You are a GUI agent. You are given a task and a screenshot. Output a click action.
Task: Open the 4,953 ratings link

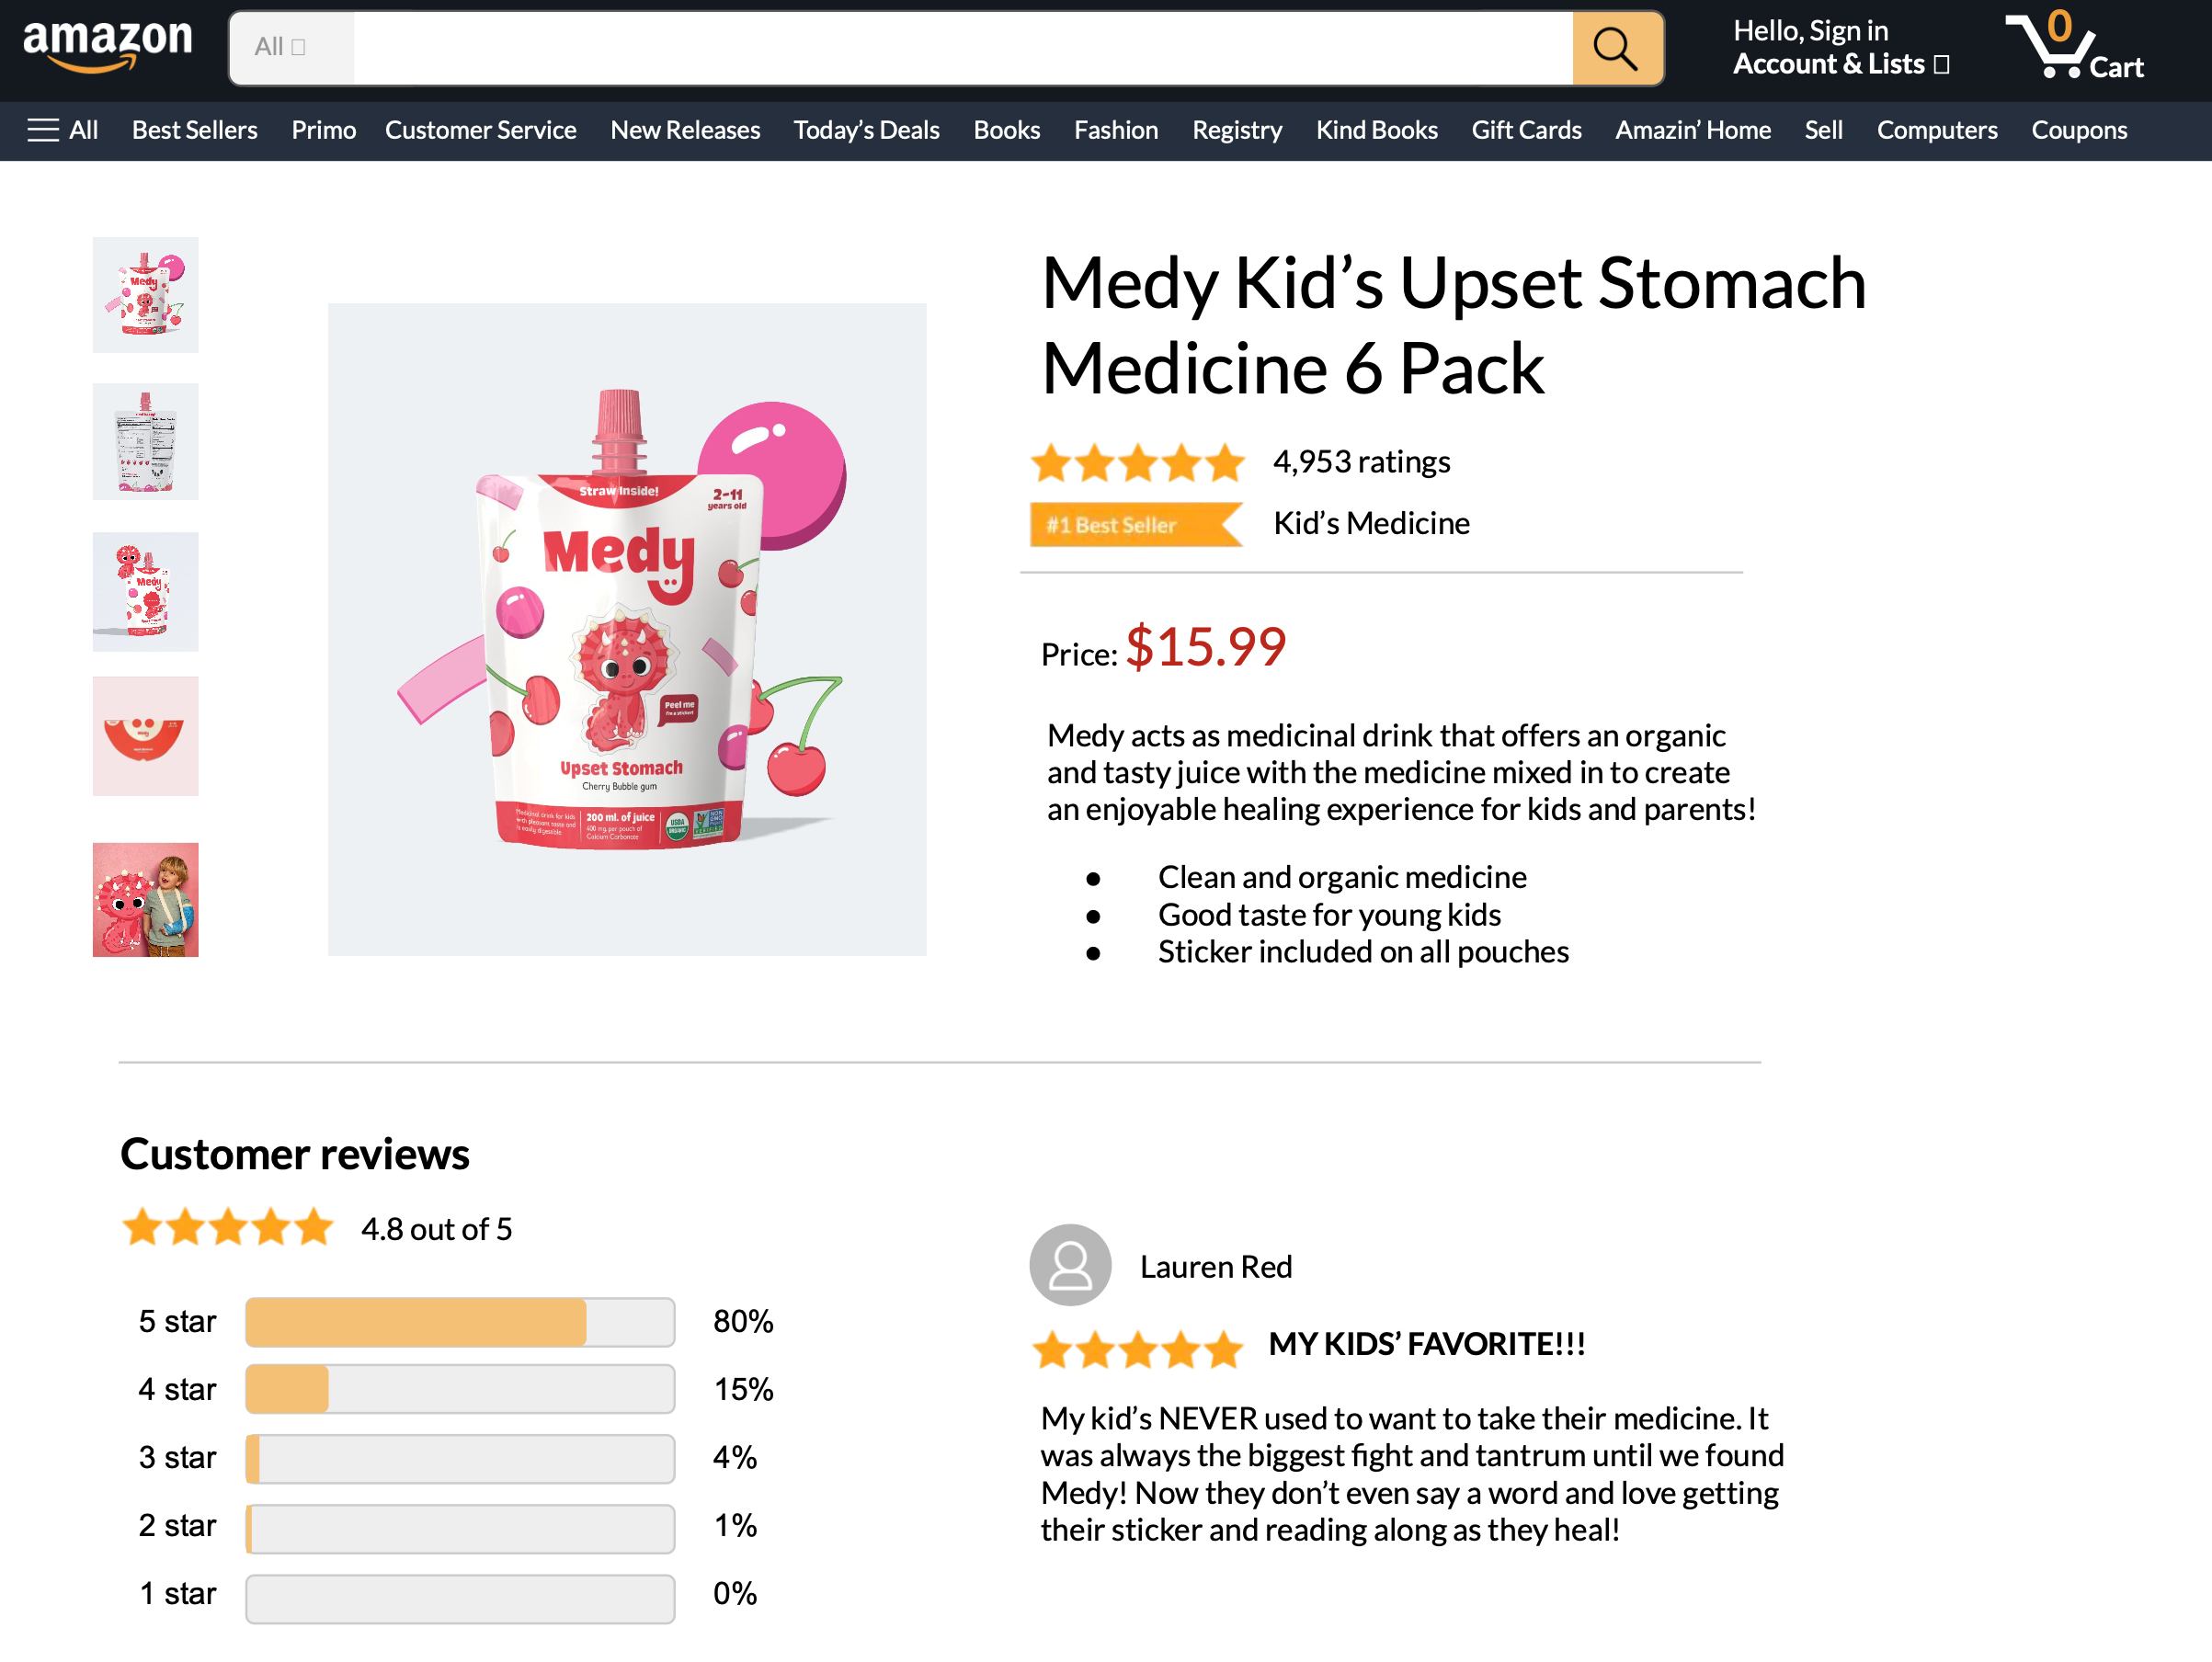pyautogui.click(x=1360, y=462)
